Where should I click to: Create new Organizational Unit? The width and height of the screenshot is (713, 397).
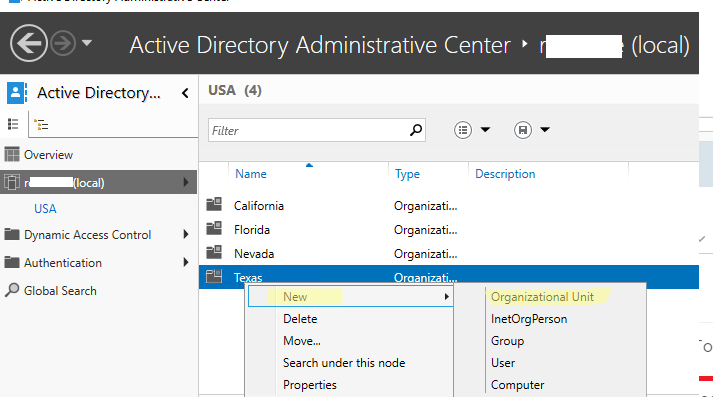click(542, 297)
